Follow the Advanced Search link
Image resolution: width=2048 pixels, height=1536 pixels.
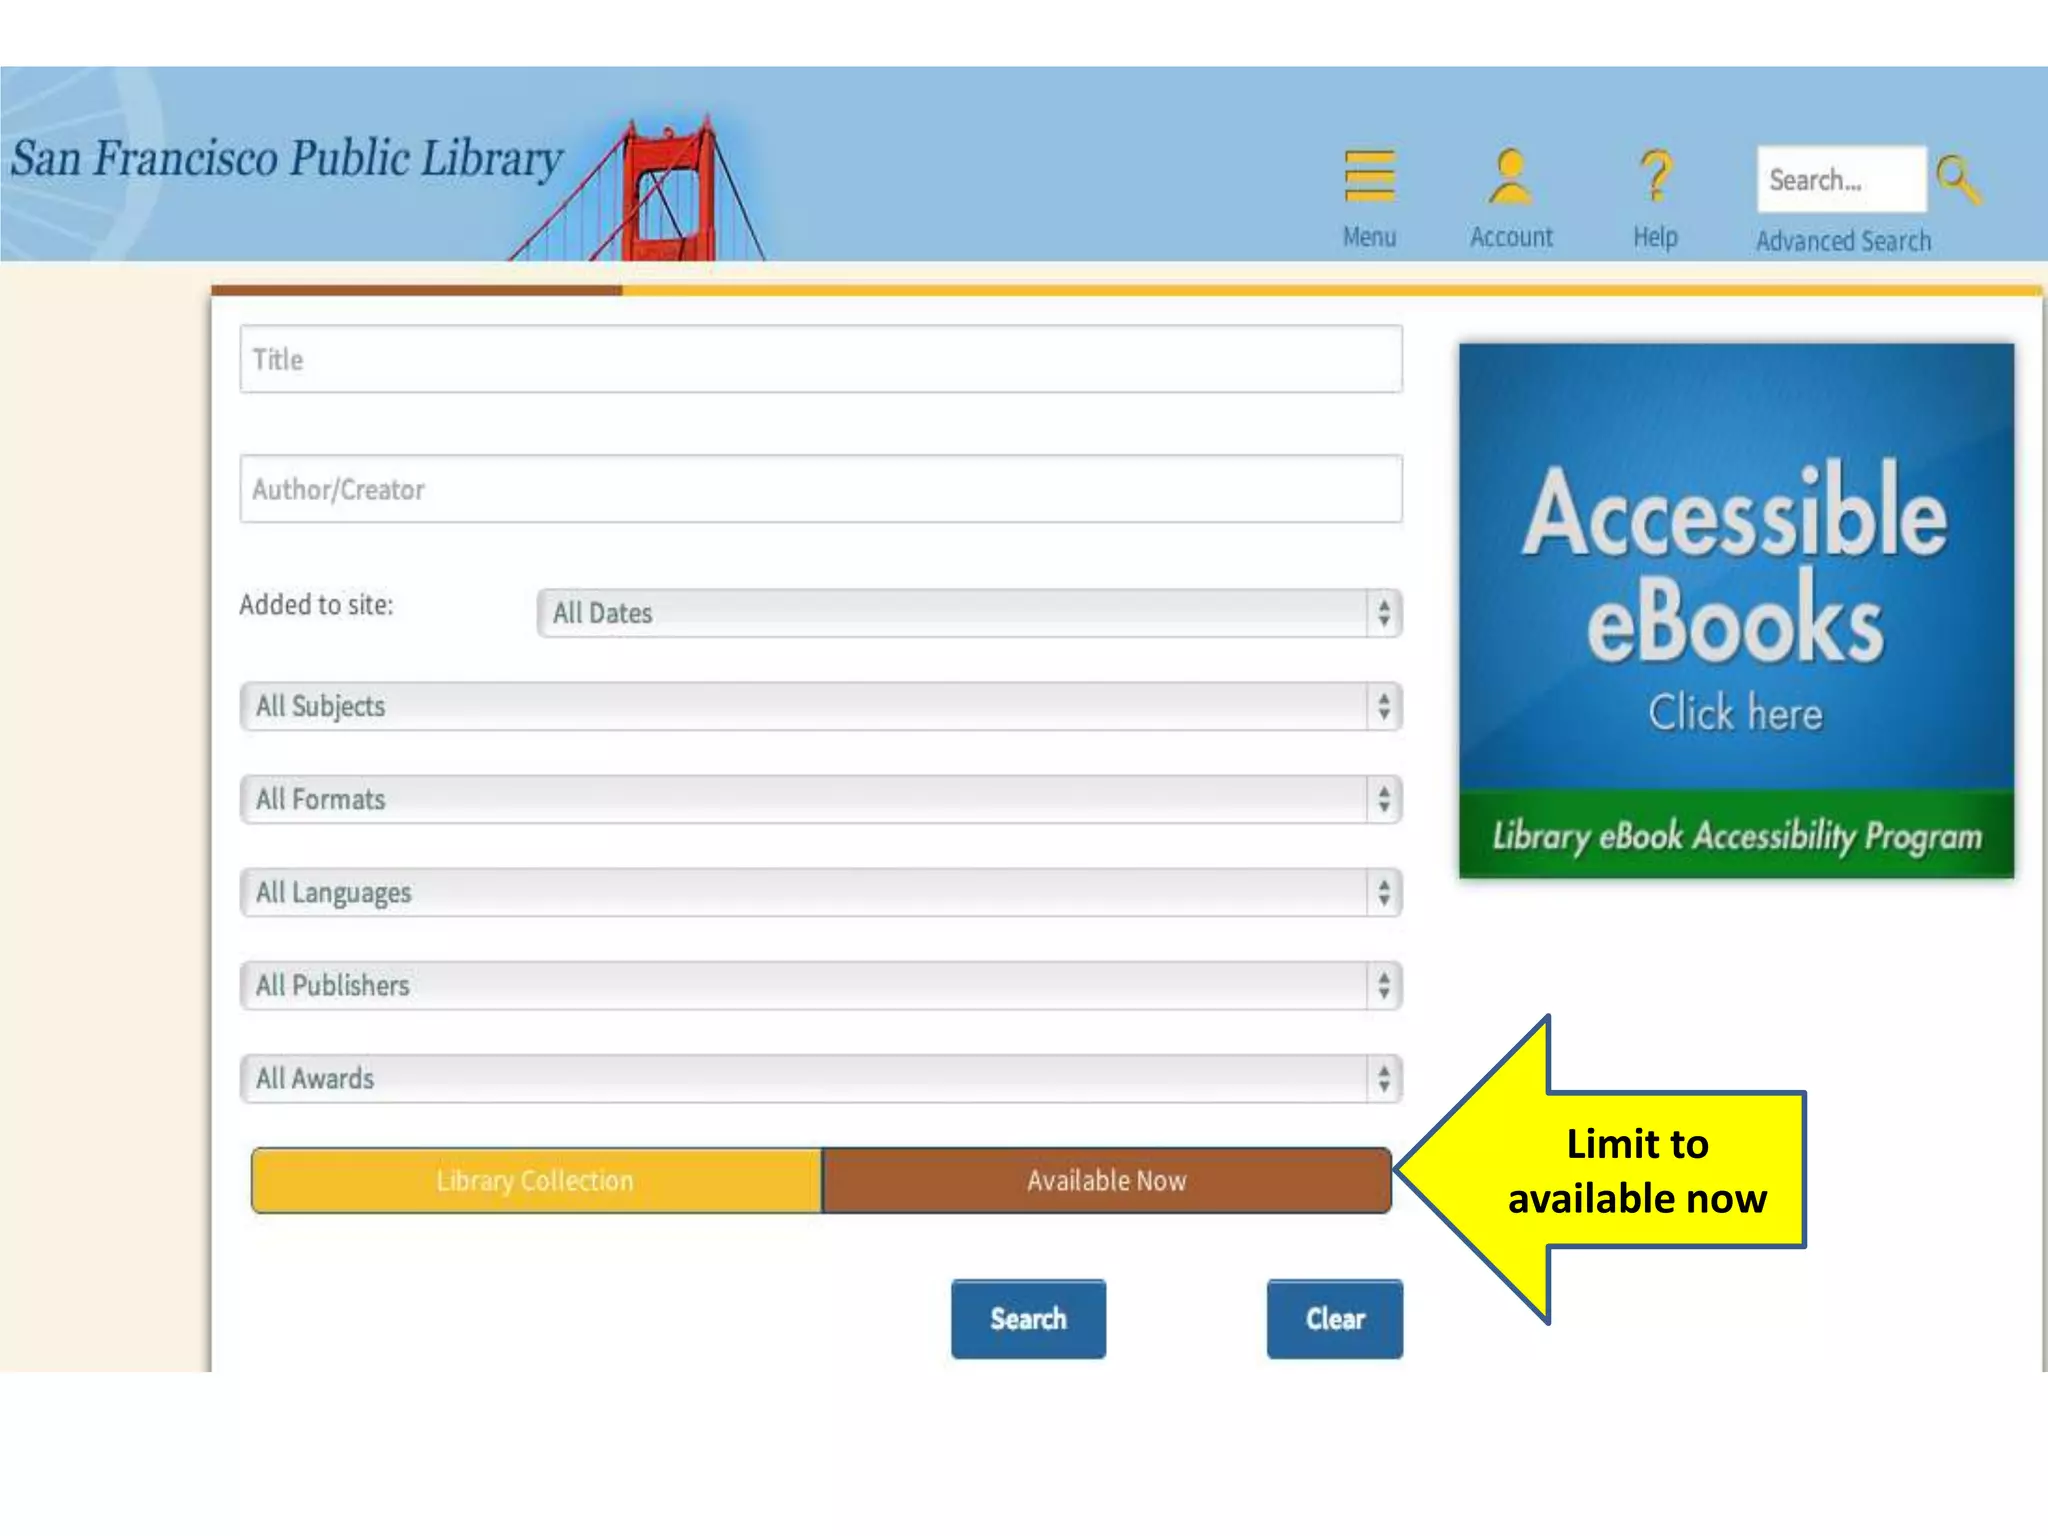click(x=1843, y=241)
